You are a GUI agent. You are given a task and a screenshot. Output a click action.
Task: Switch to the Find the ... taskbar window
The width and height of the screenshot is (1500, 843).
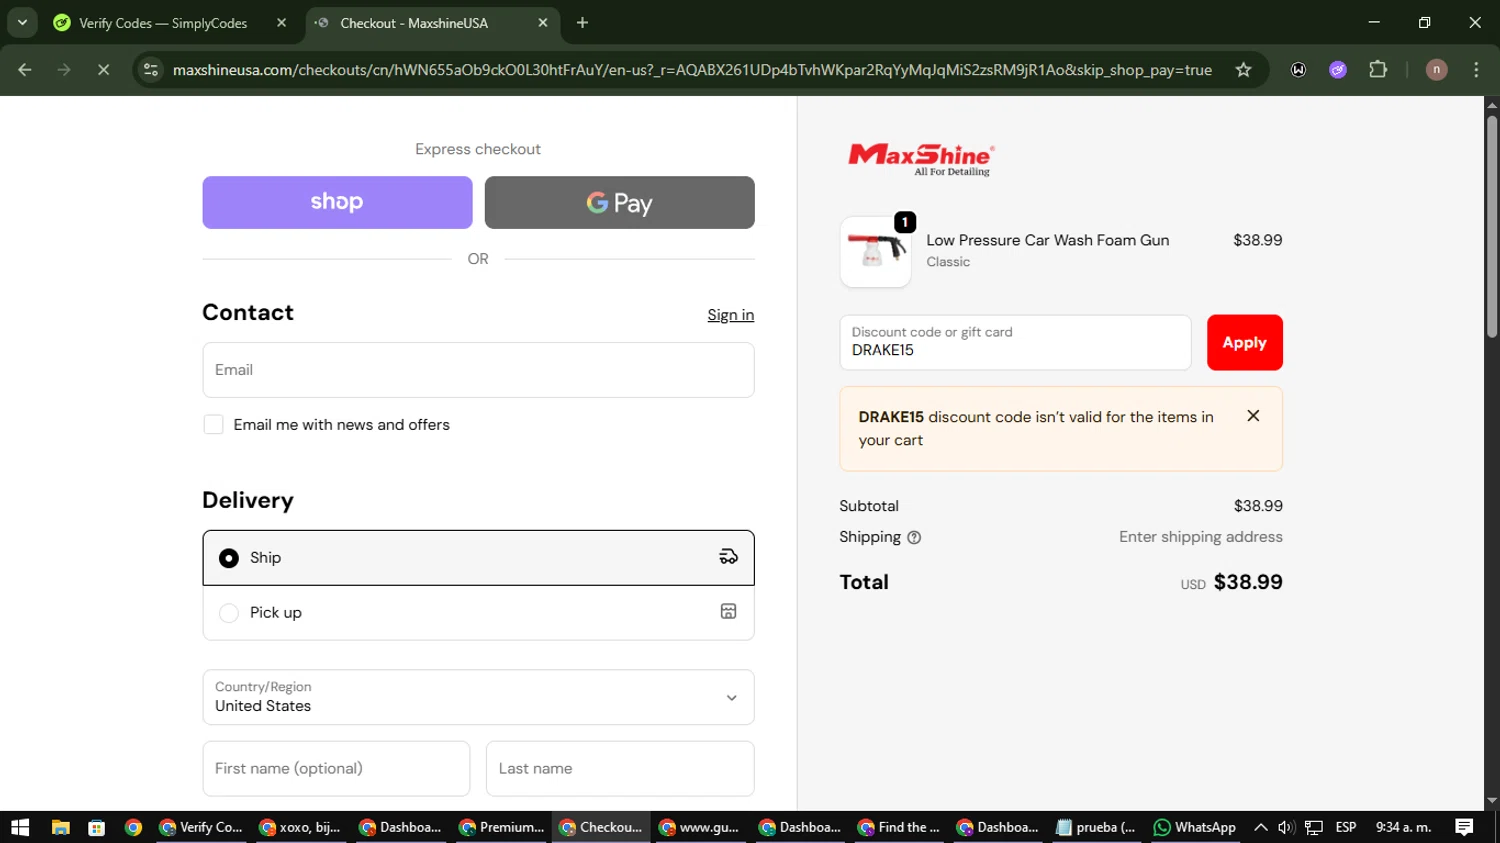pos(899,827)
